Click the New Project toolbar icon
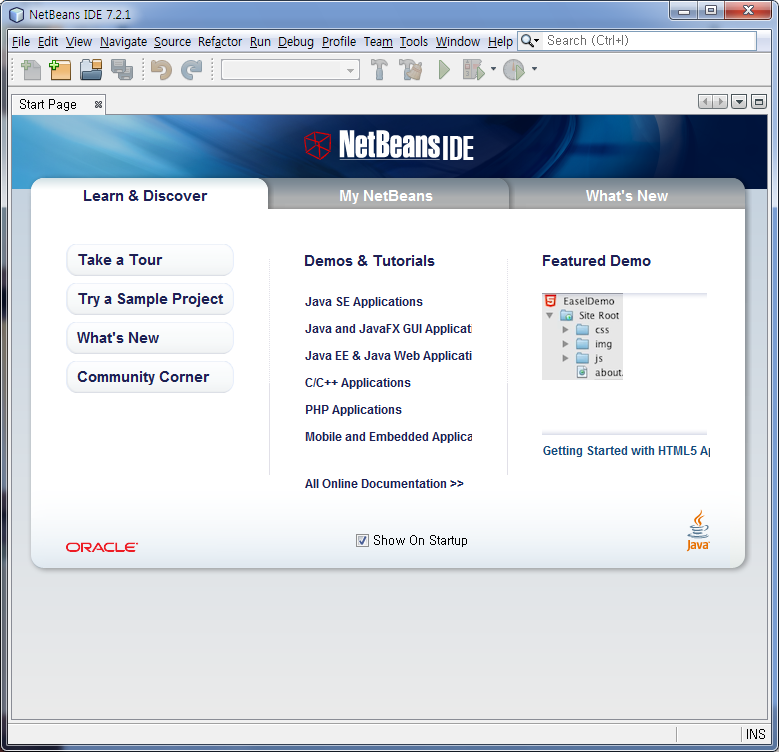The width and height of the screenshot is (779, 752). 60,70
